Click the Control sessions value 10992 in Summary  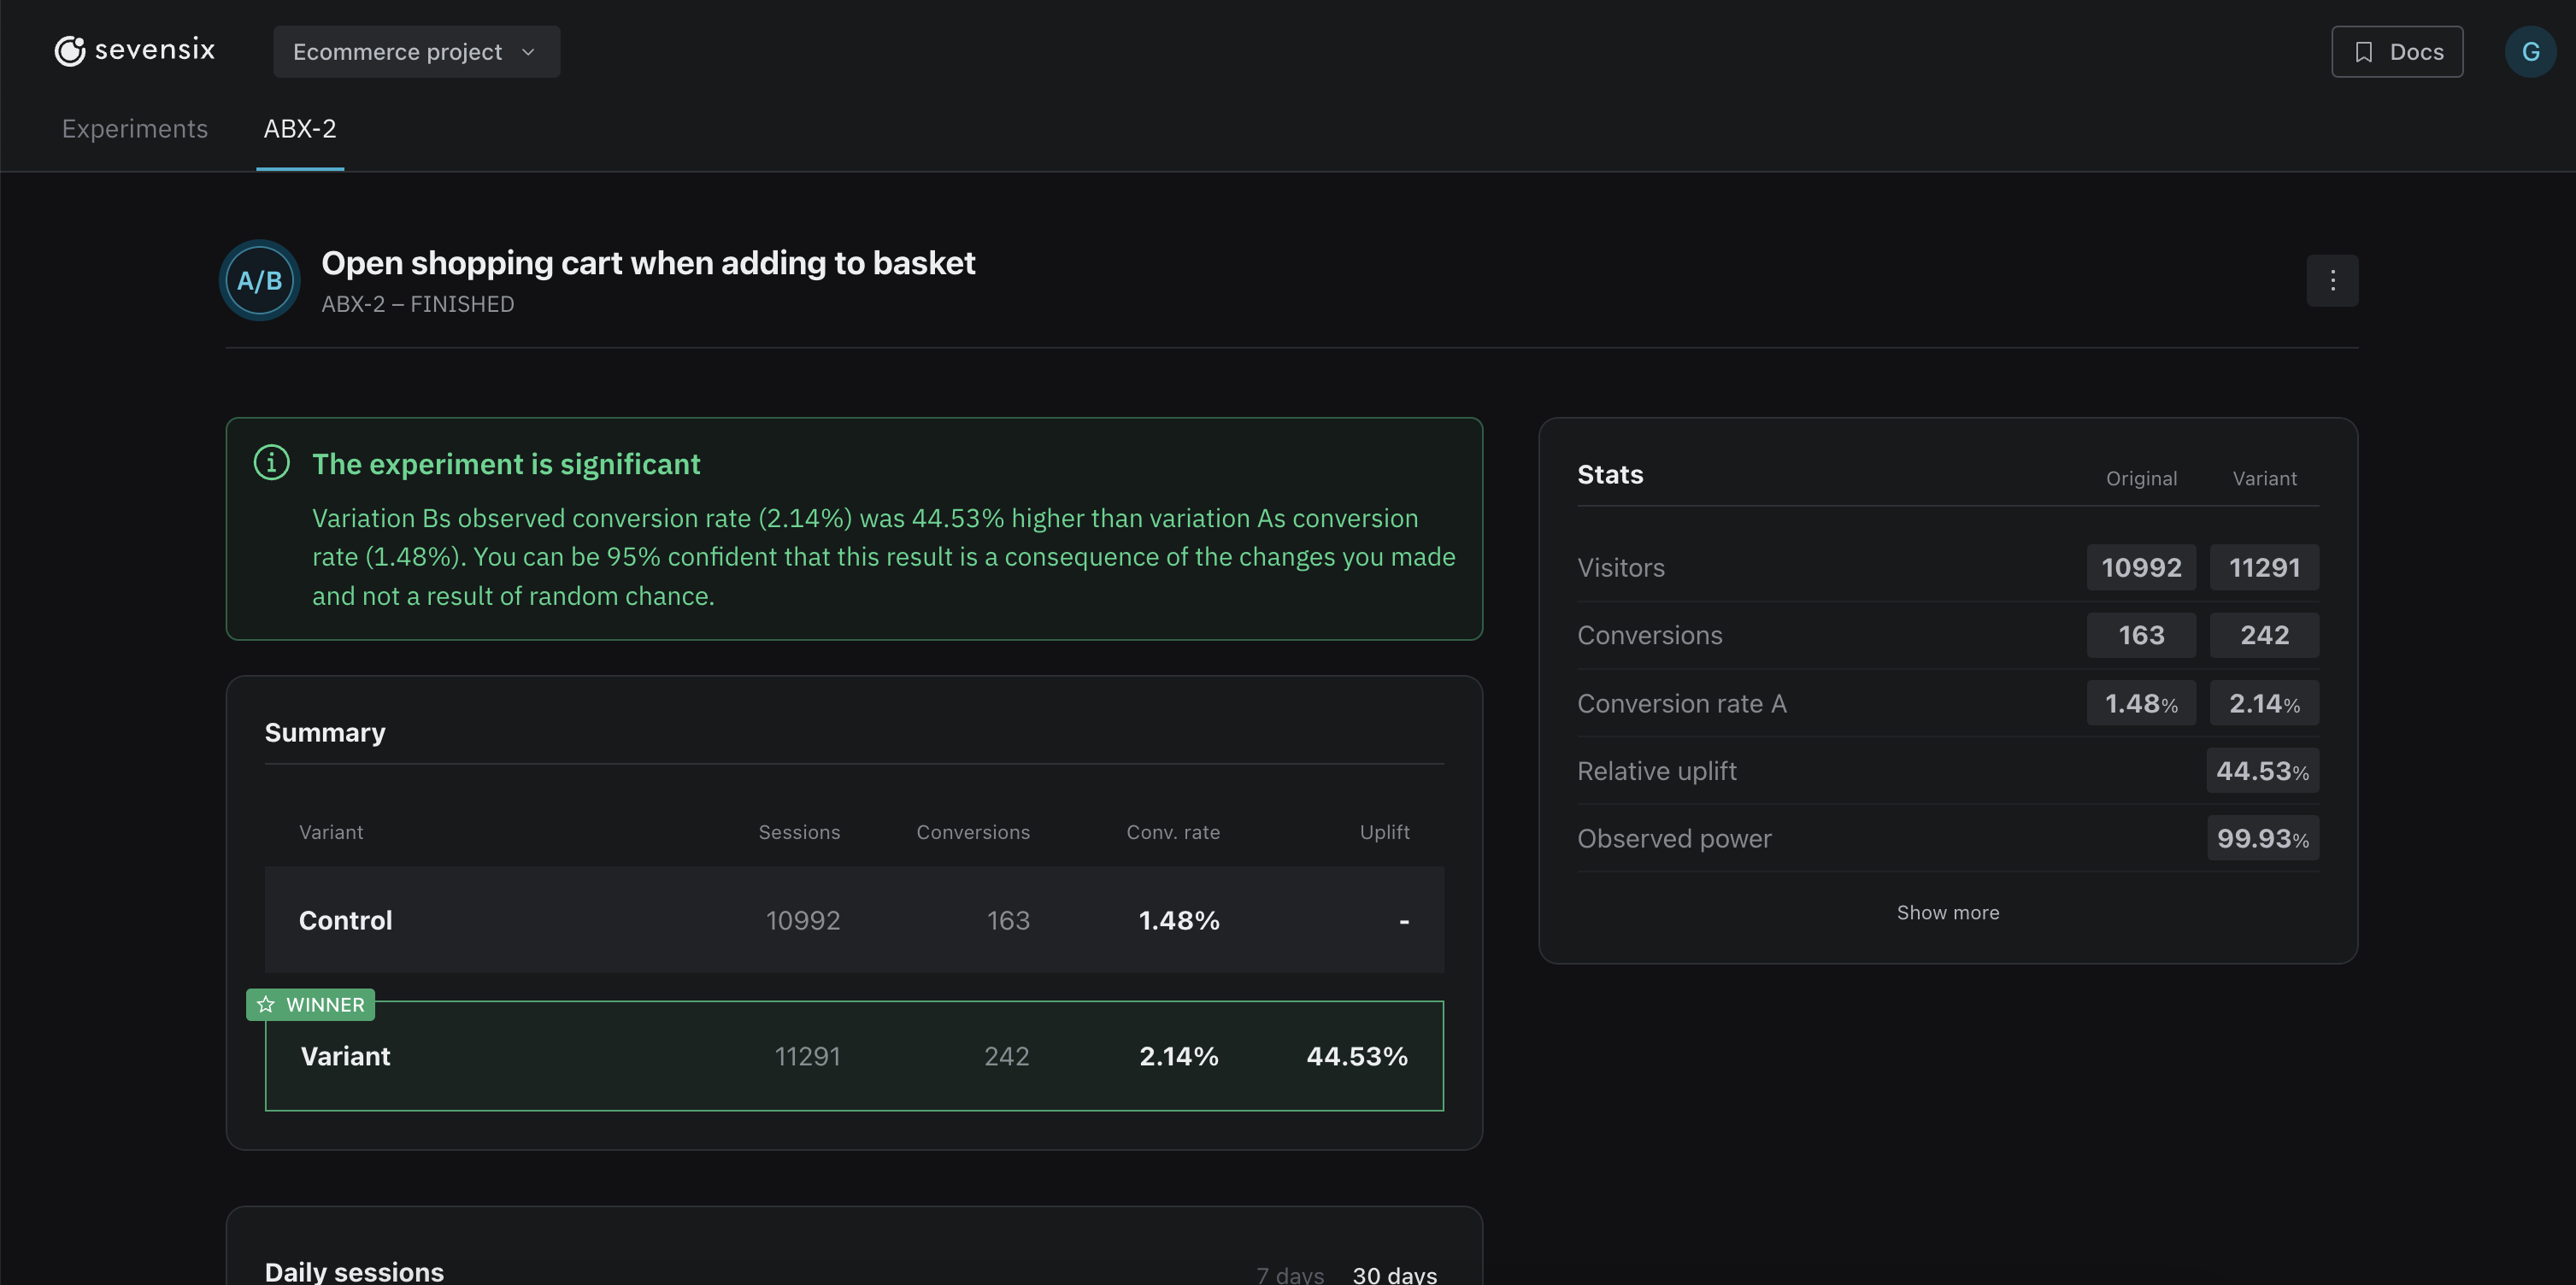pyautogui.click(x=803, y=920)
